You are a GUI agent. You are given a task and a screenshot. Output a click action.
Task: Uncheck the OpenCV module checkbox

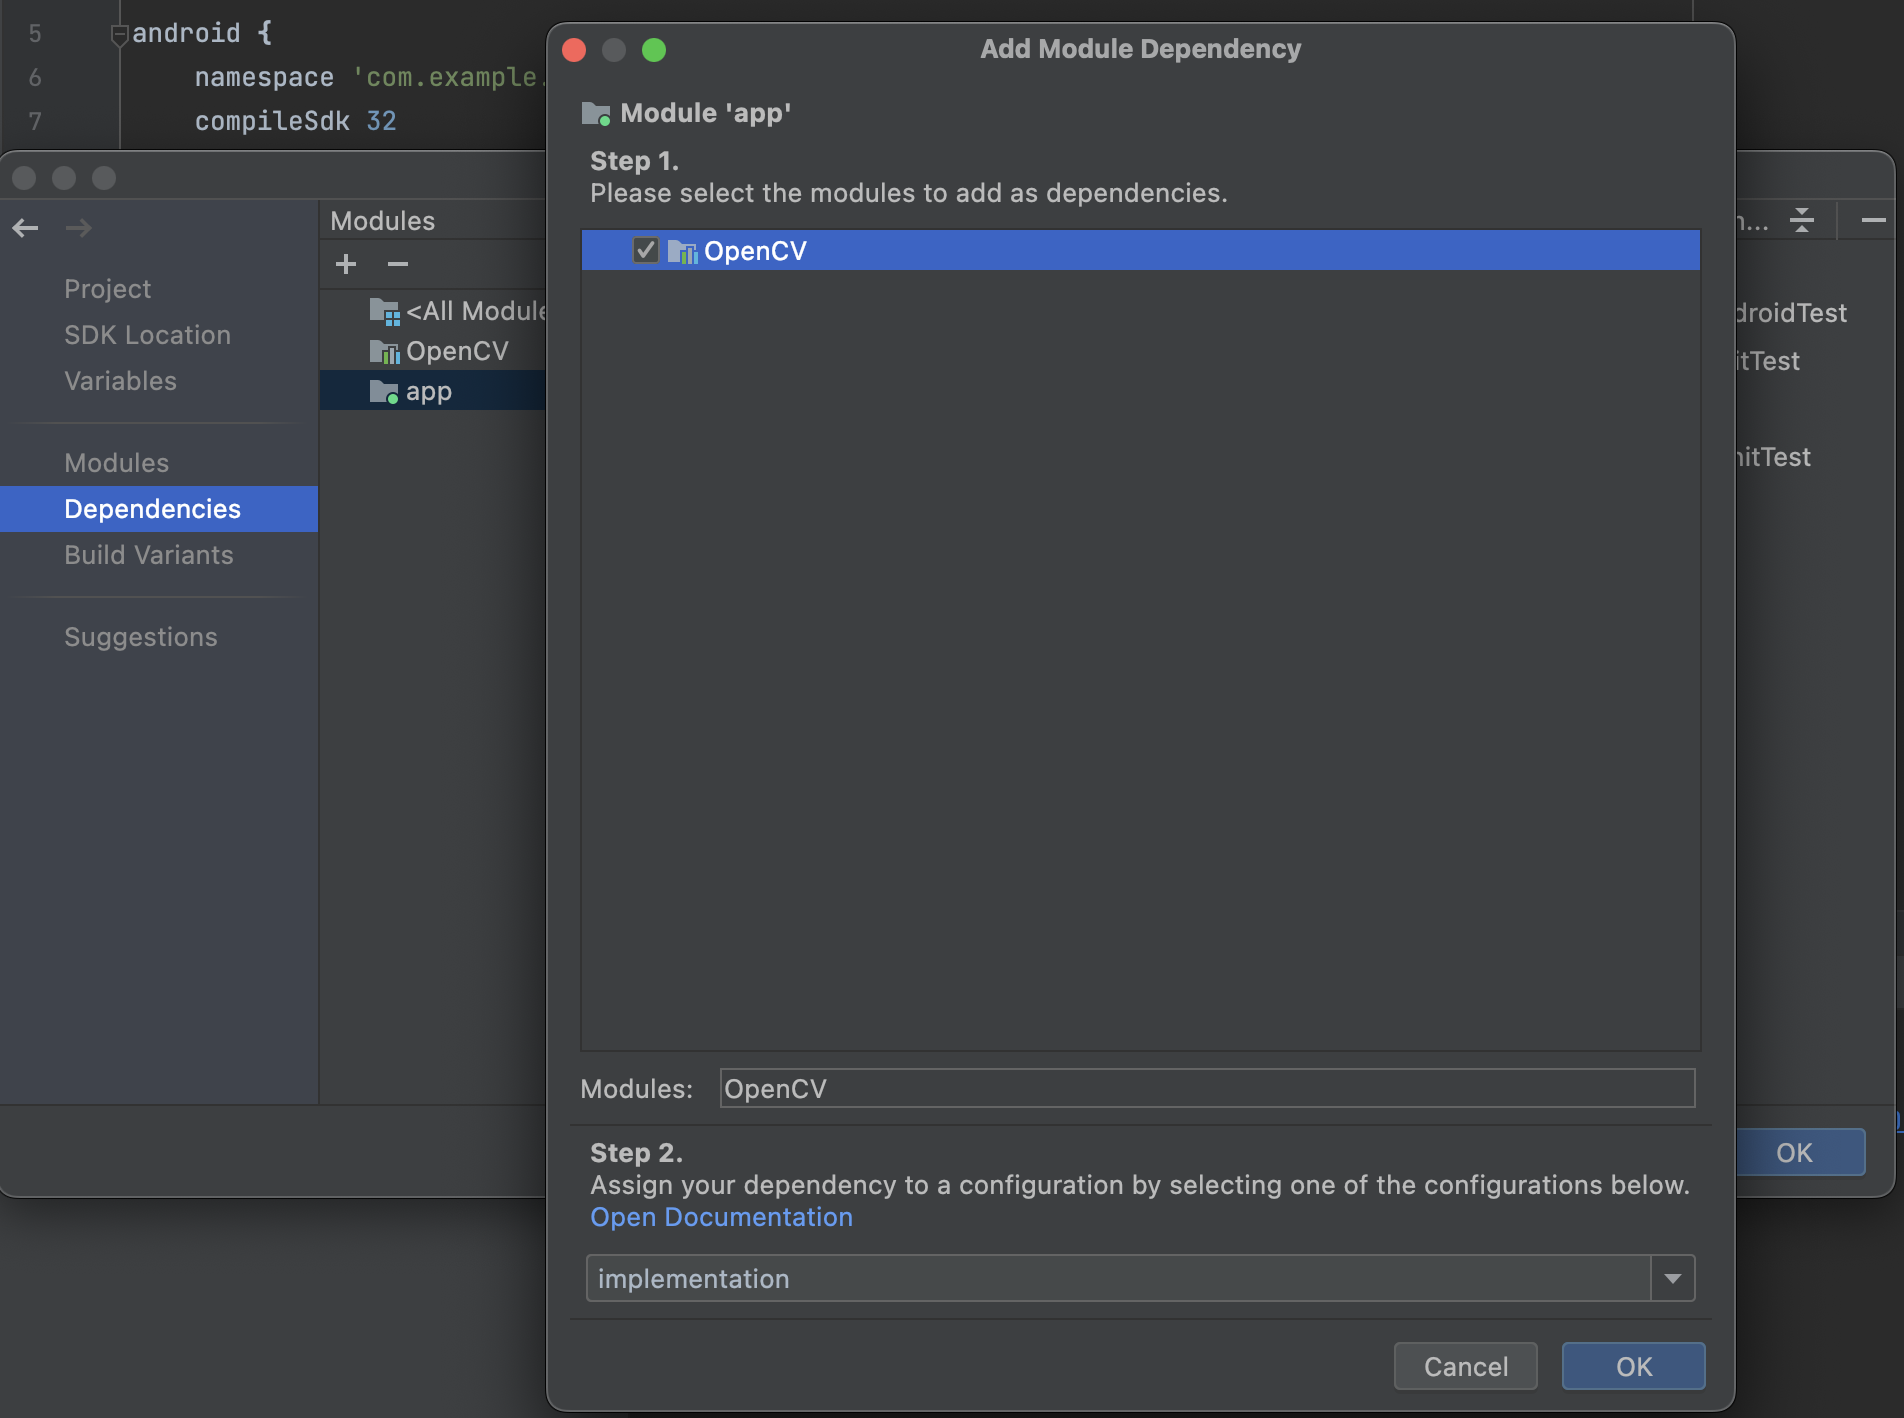tap(646, 250)
